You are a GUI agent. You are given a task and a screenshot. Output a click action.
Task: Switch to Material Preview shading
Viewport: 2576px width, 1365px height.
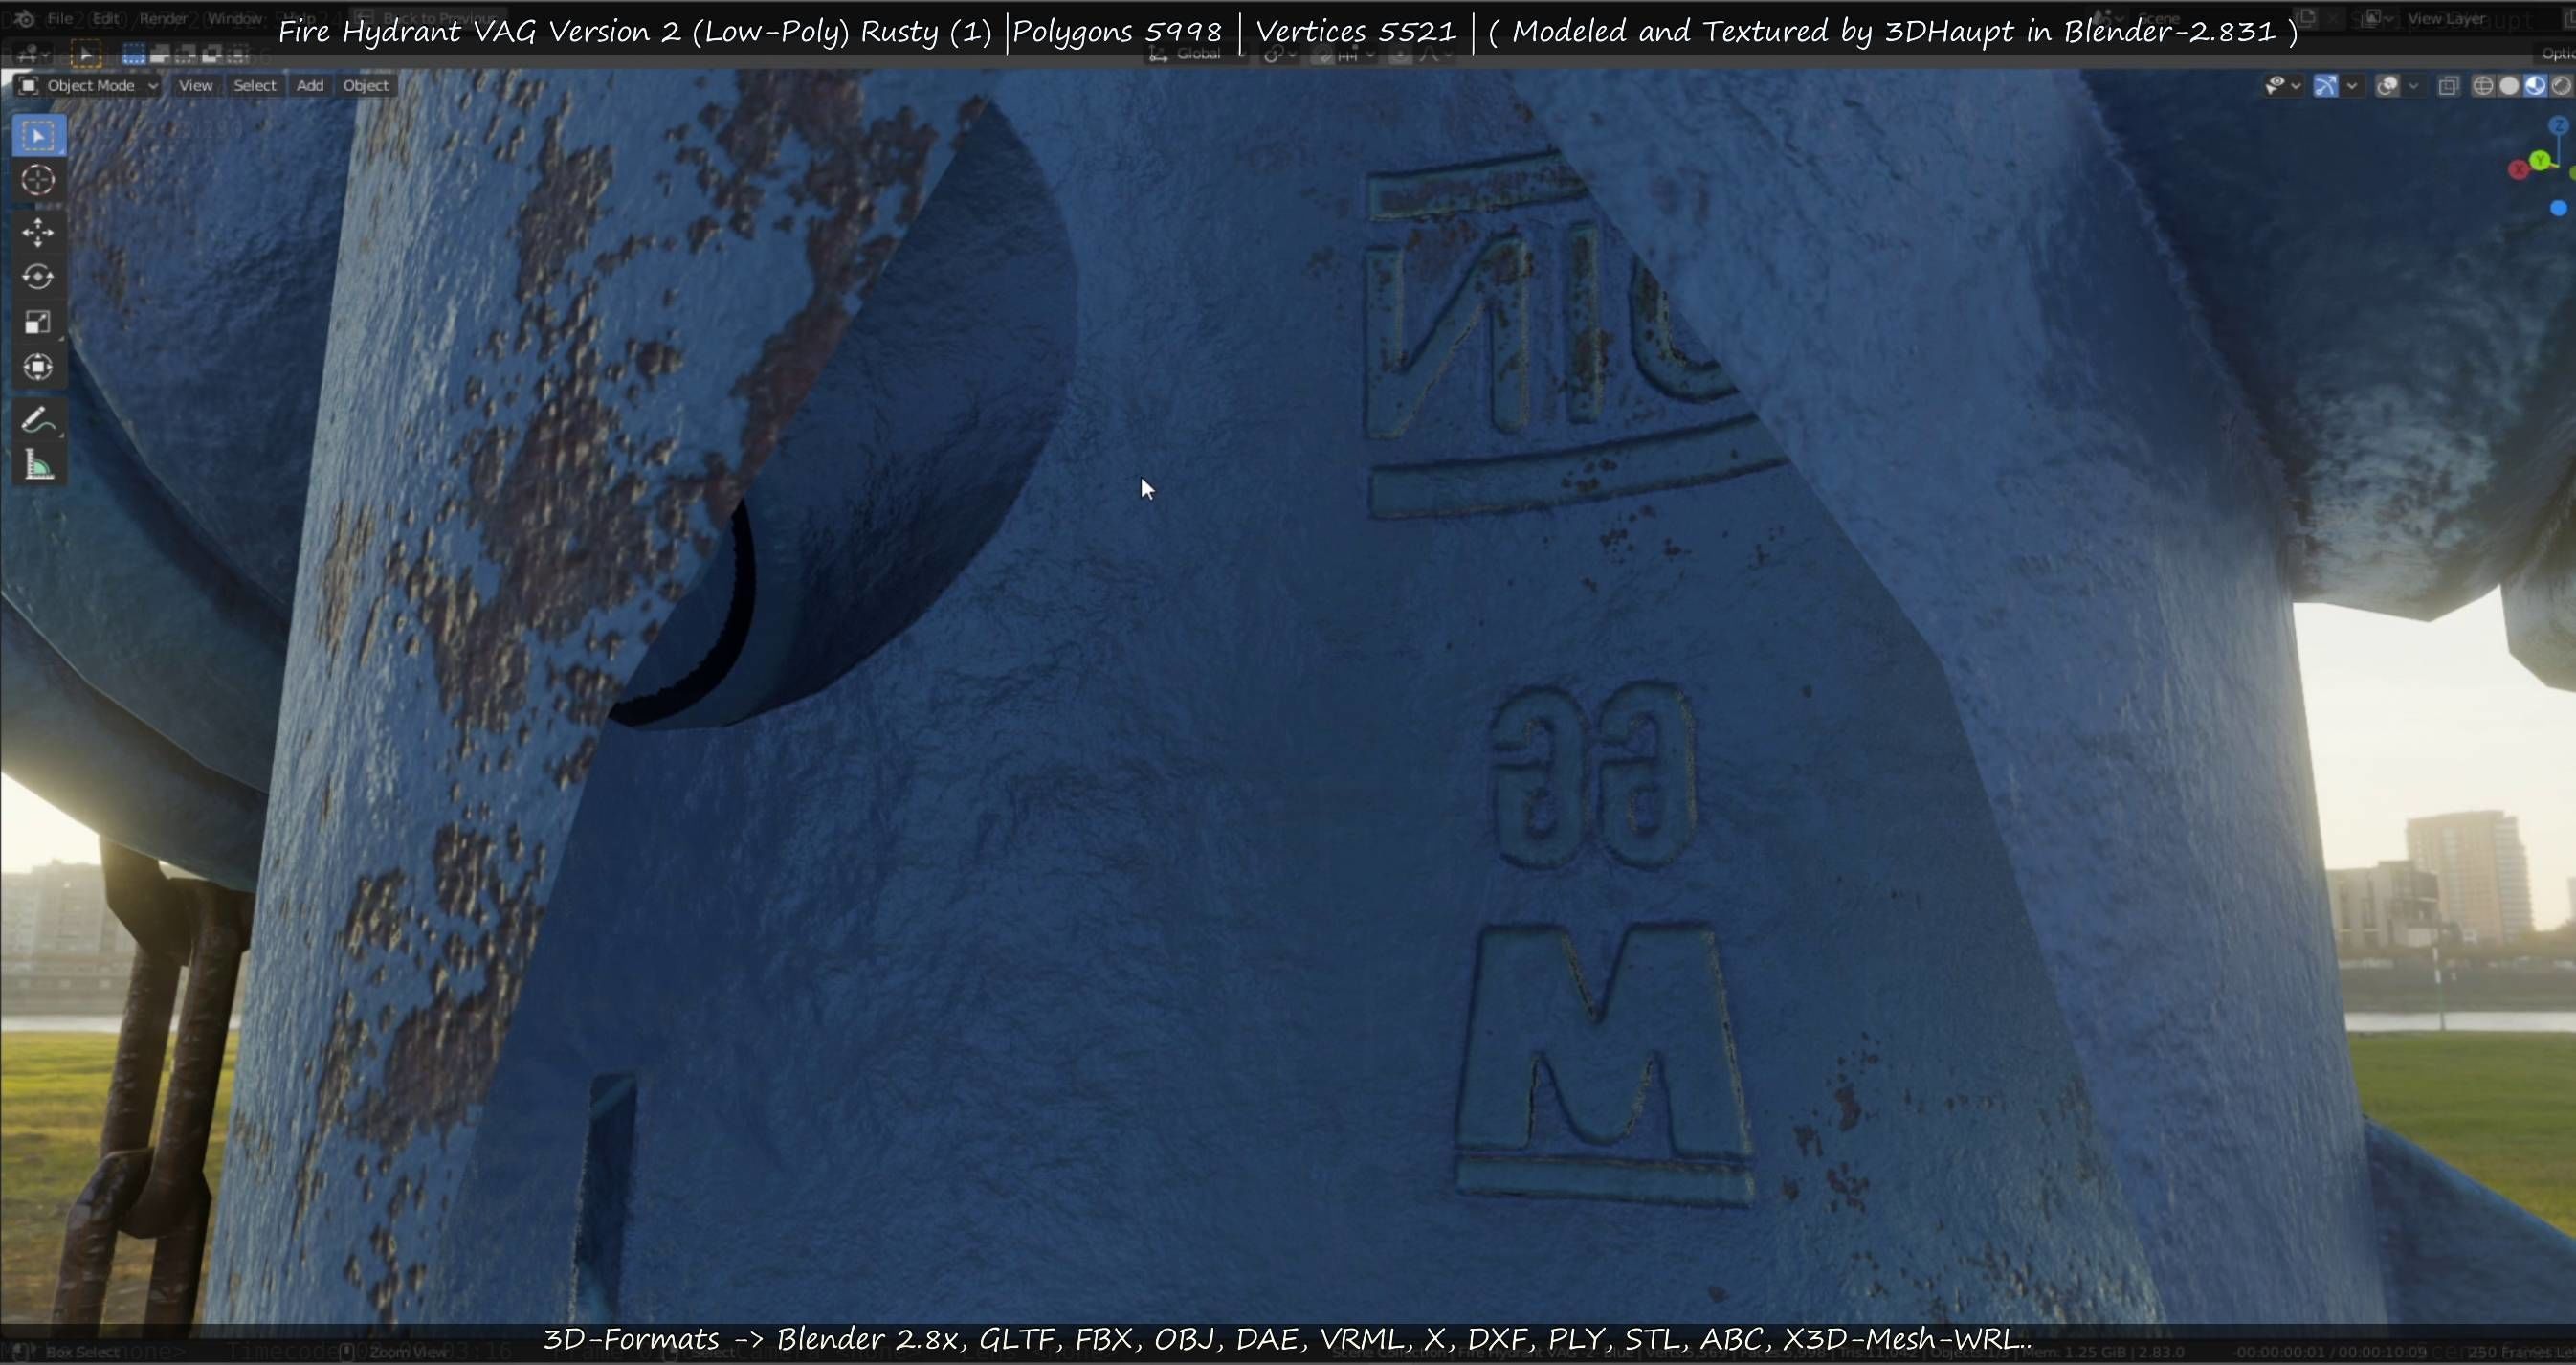(2535, 86)
